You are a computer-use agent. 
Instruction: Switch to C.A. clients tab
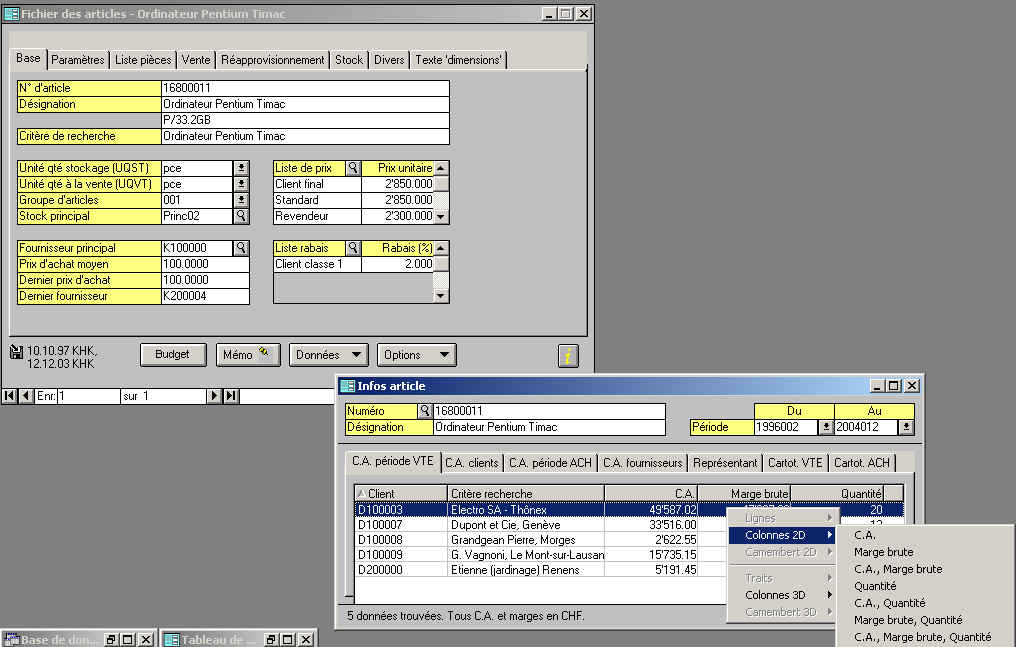click(472, 463)
